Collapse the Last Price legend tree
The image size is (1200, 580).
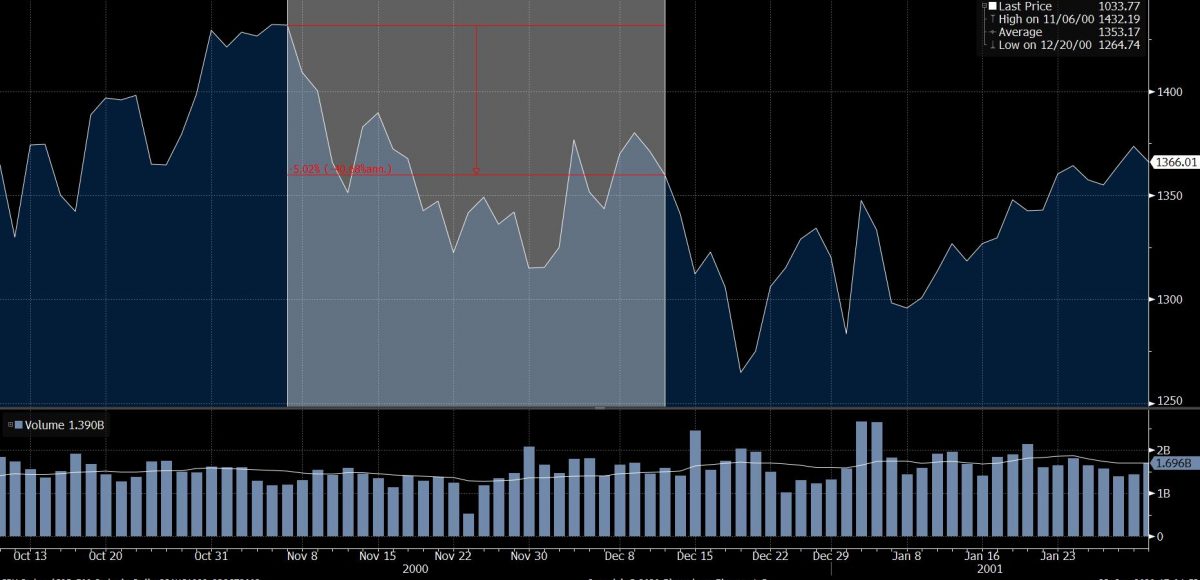(x=986, y=6)
